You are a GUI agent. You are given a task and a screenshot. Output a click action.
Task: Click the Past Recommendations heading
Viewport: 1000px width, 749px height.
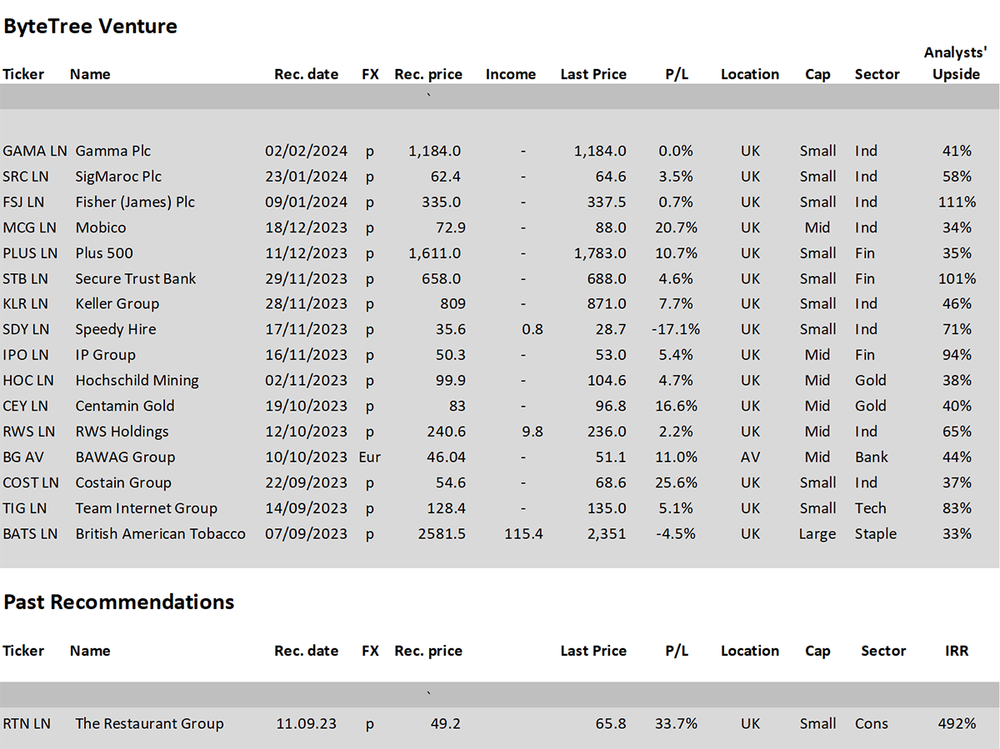(119, 602)
